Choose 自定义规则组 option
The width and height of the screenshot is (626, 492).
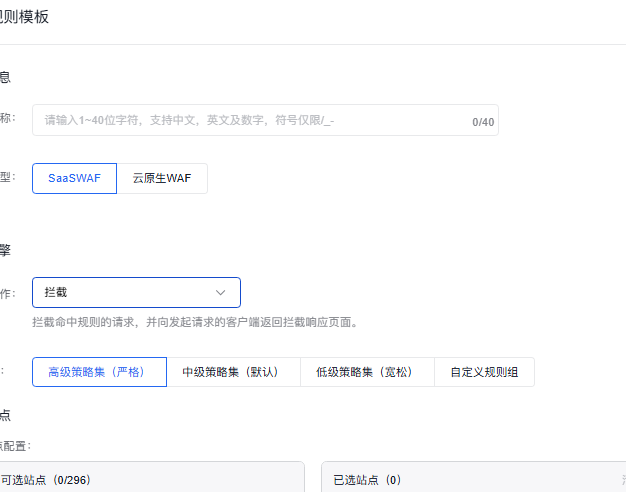pos(484,372)
